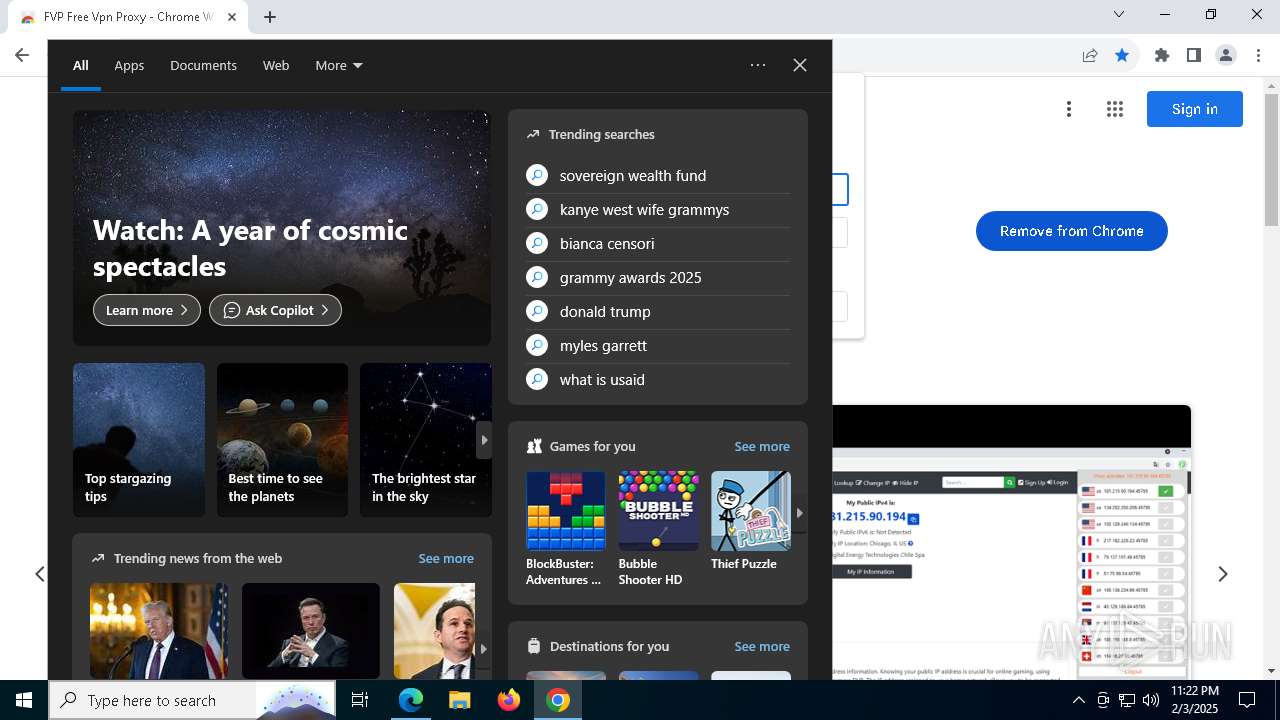Image resolution: width=1280 pixels, height=720 pixels.
Task: Click the Windows Start button
Action: 24,700
